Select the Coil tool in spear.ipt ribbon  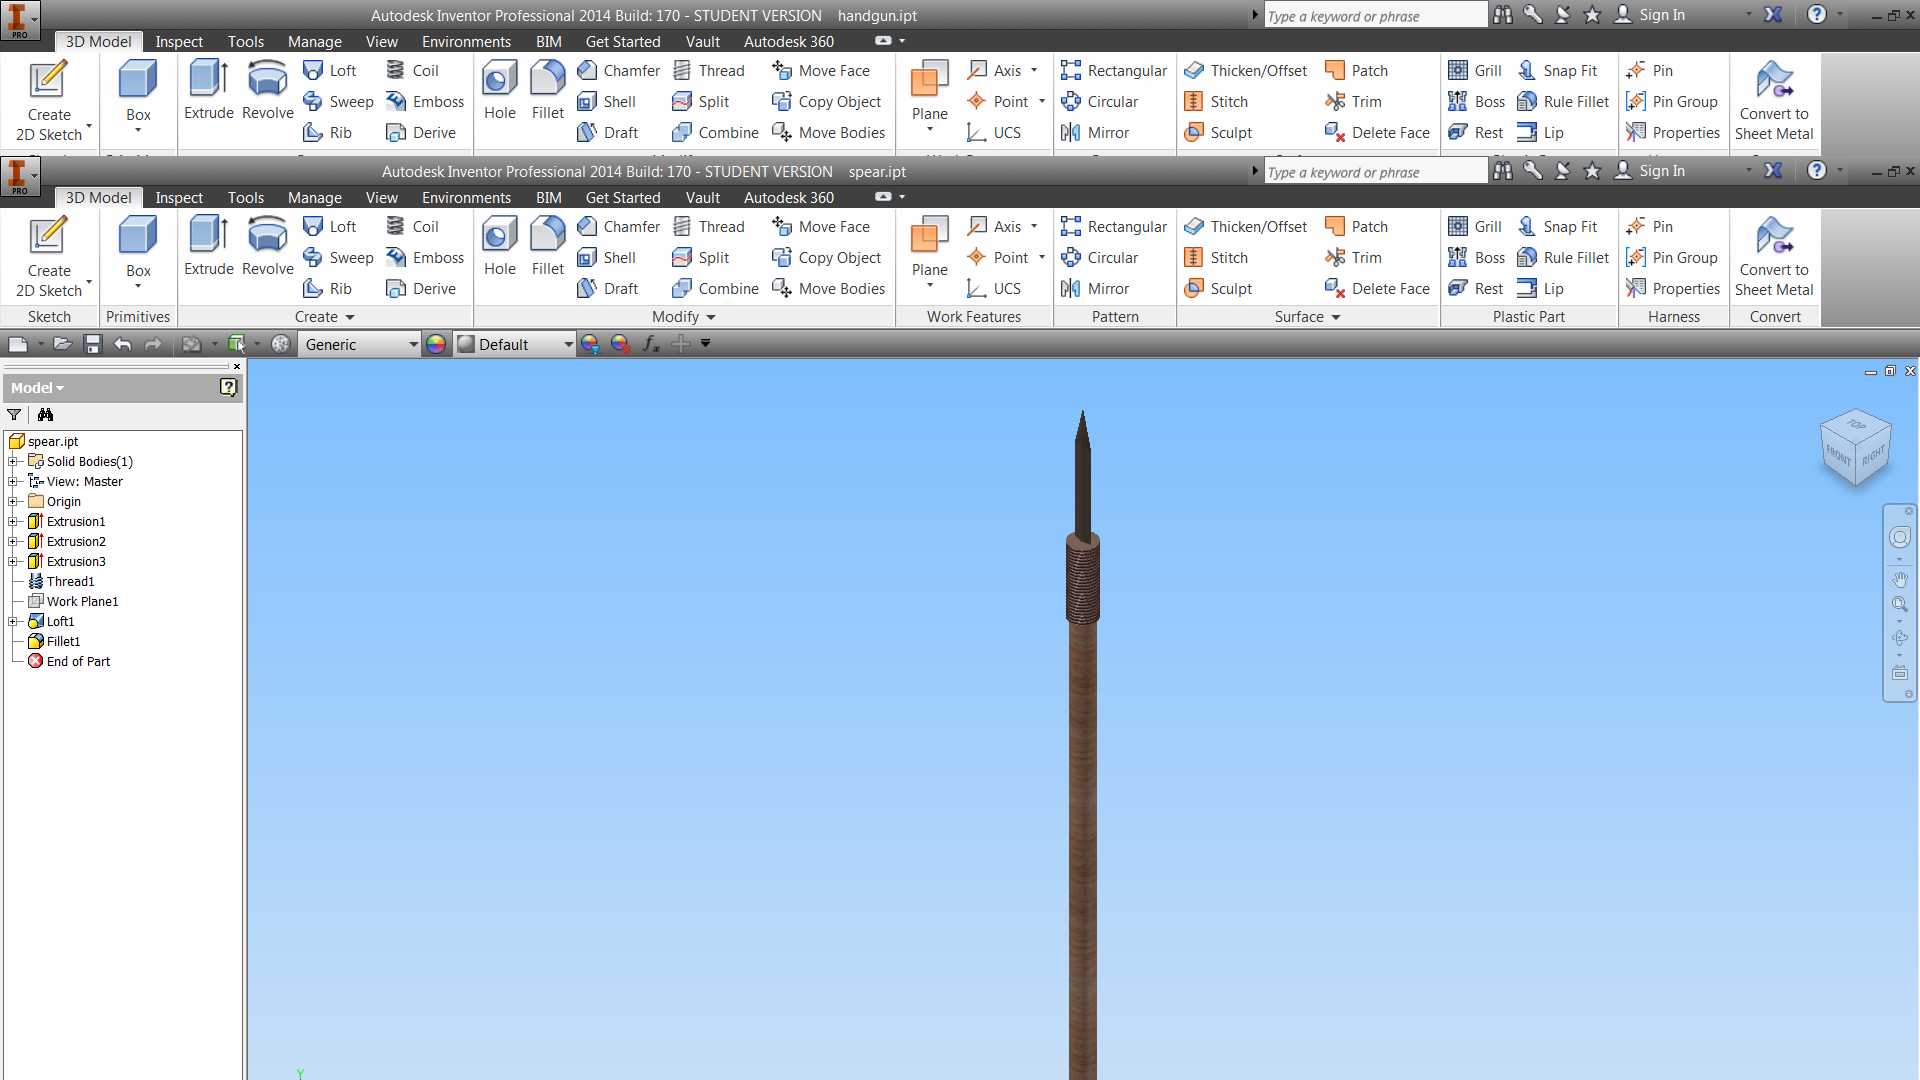coord(413,227)
